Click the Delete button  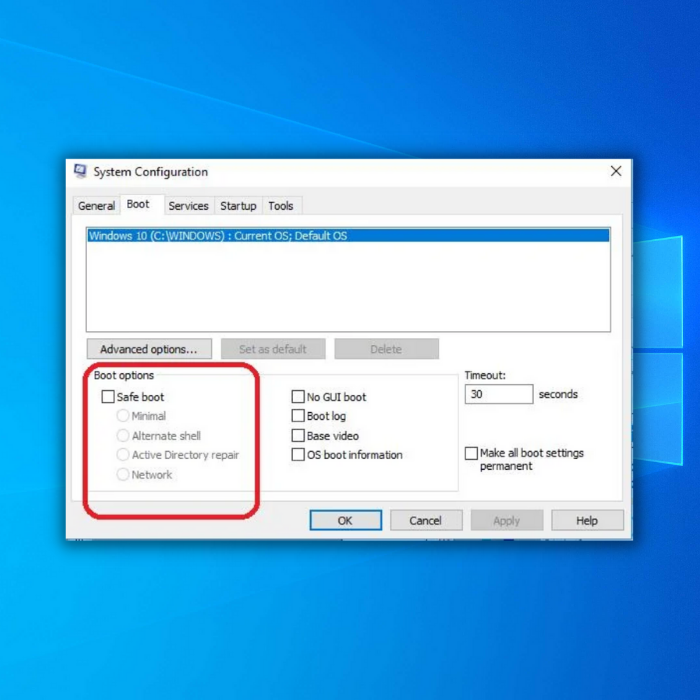pos(386,349)
